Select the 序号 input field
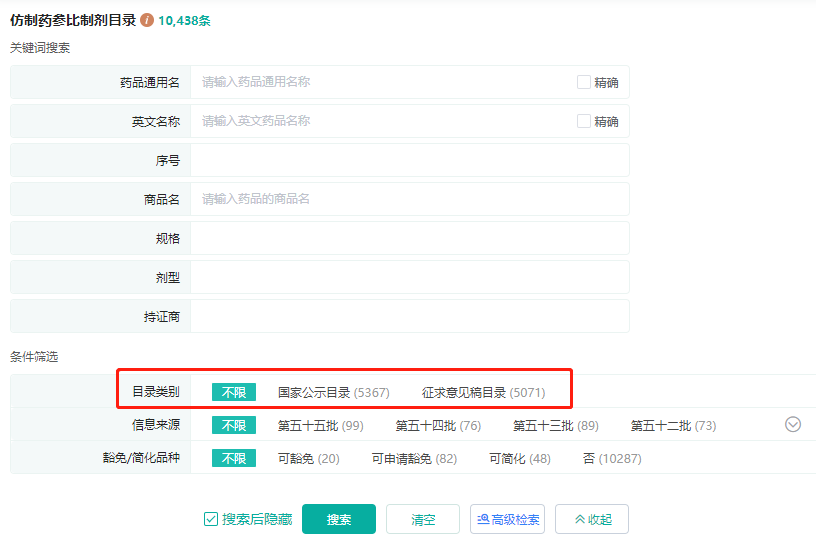The height and width of the screenshot is (546, 816). [x=408, y=160]
